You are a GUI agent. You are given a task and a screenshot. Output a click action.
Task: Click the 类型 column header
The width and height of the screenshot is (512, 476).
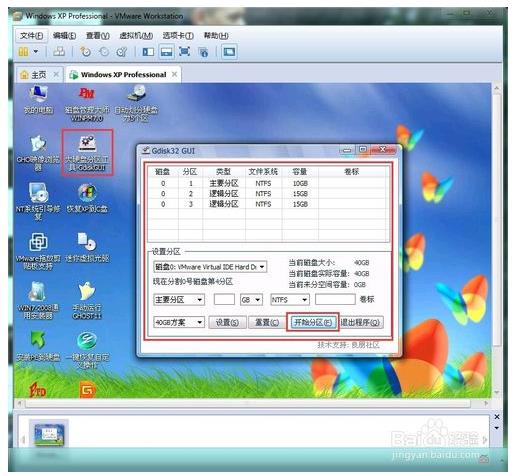tap(224, 172)
